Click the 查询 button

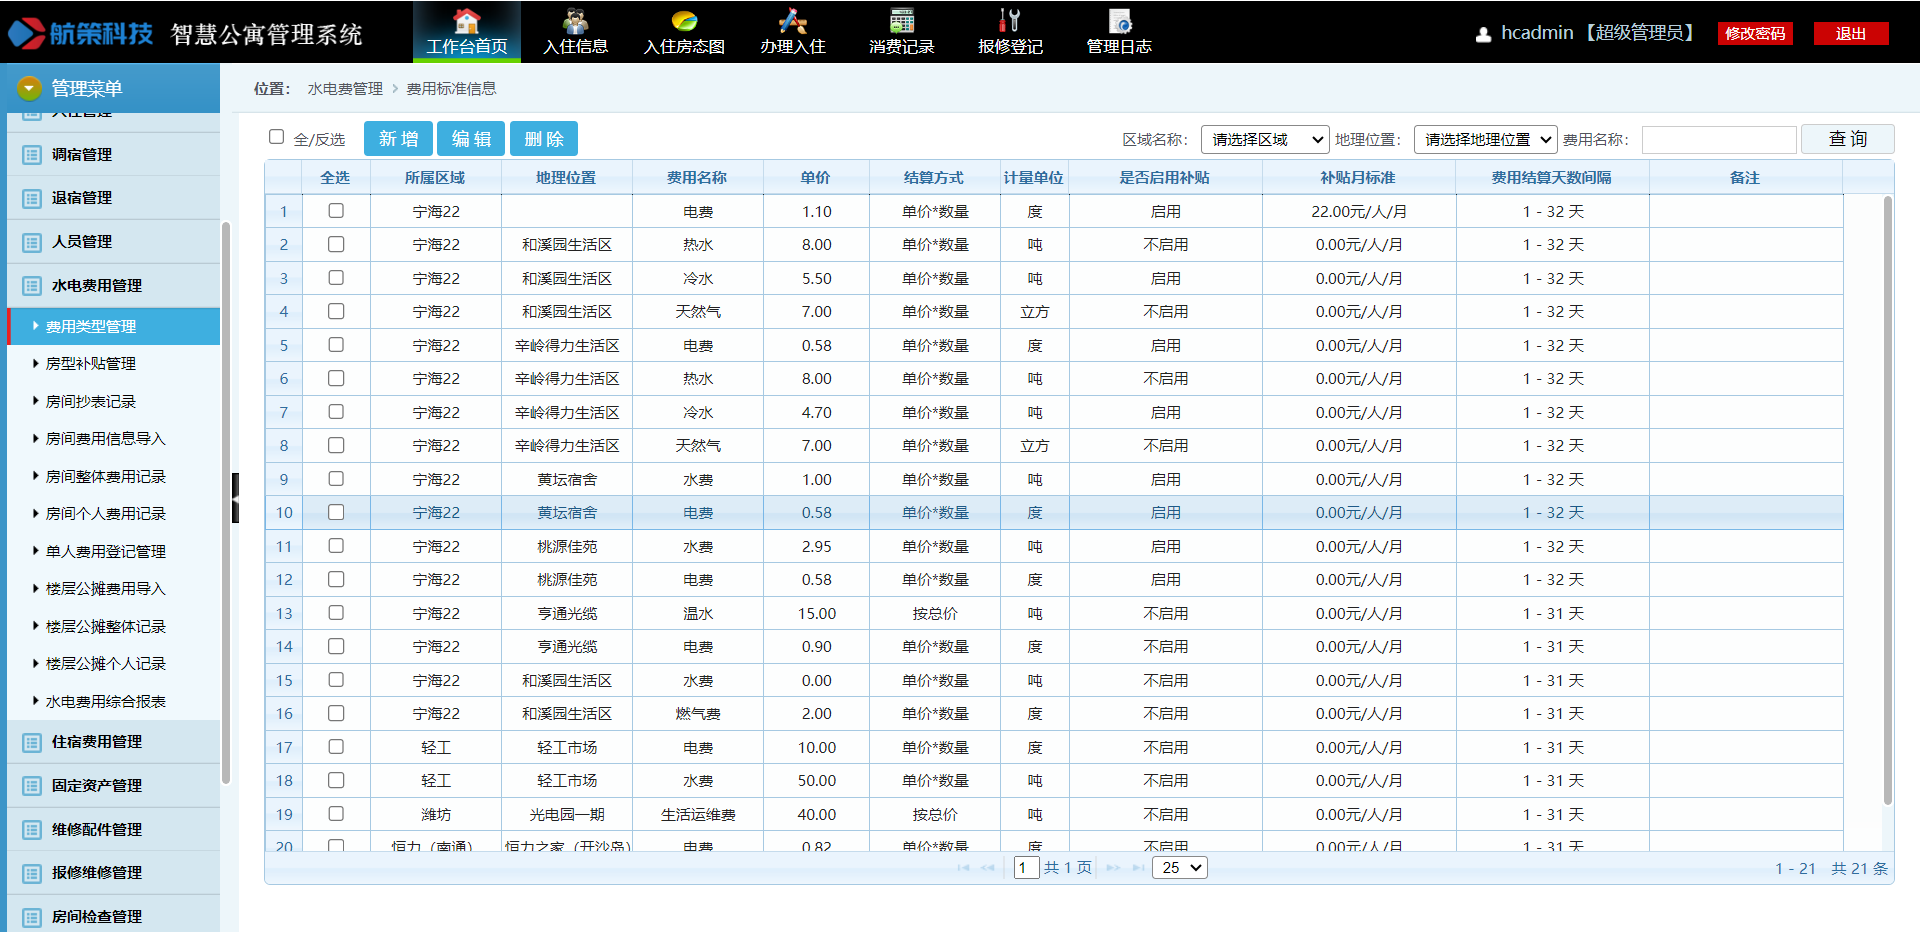(x=1847, y=139)
